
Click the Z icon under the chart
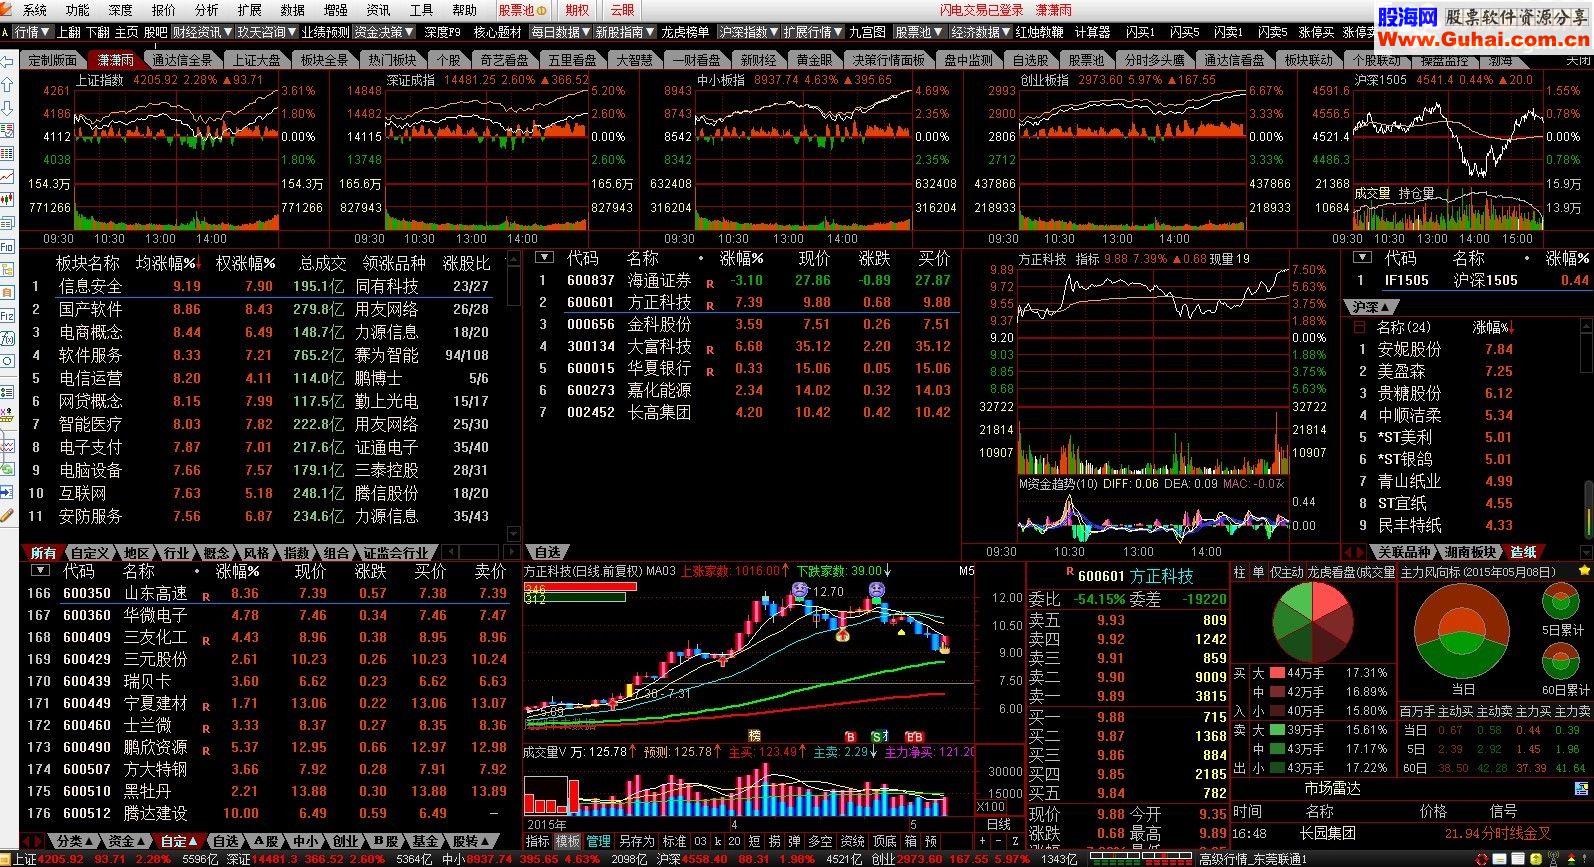click(x=1014, y=842)
